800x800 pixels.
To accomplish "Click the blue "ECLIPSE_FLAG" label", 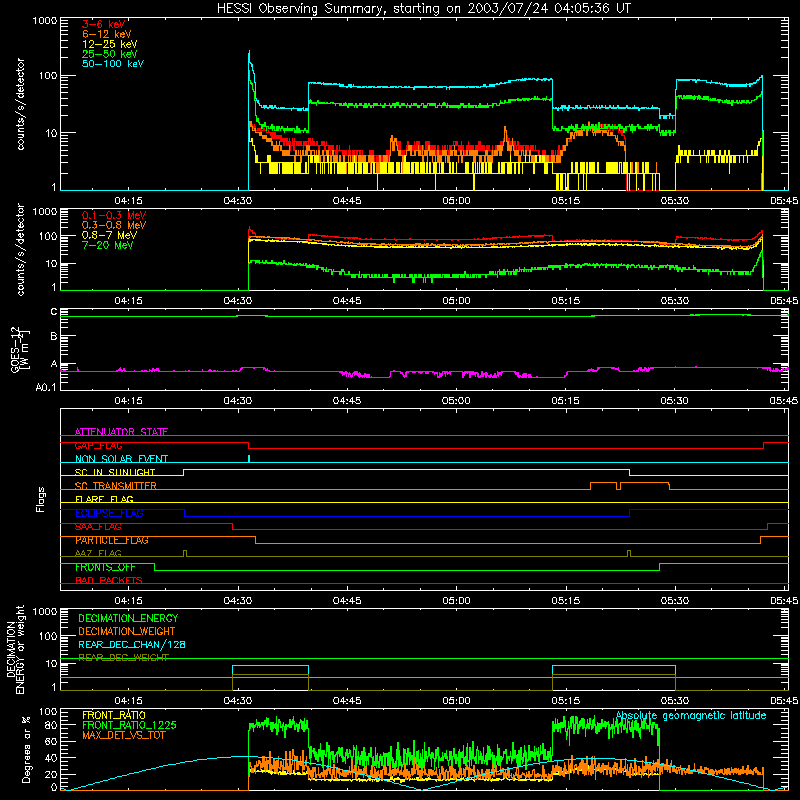I will coord(109,513).
